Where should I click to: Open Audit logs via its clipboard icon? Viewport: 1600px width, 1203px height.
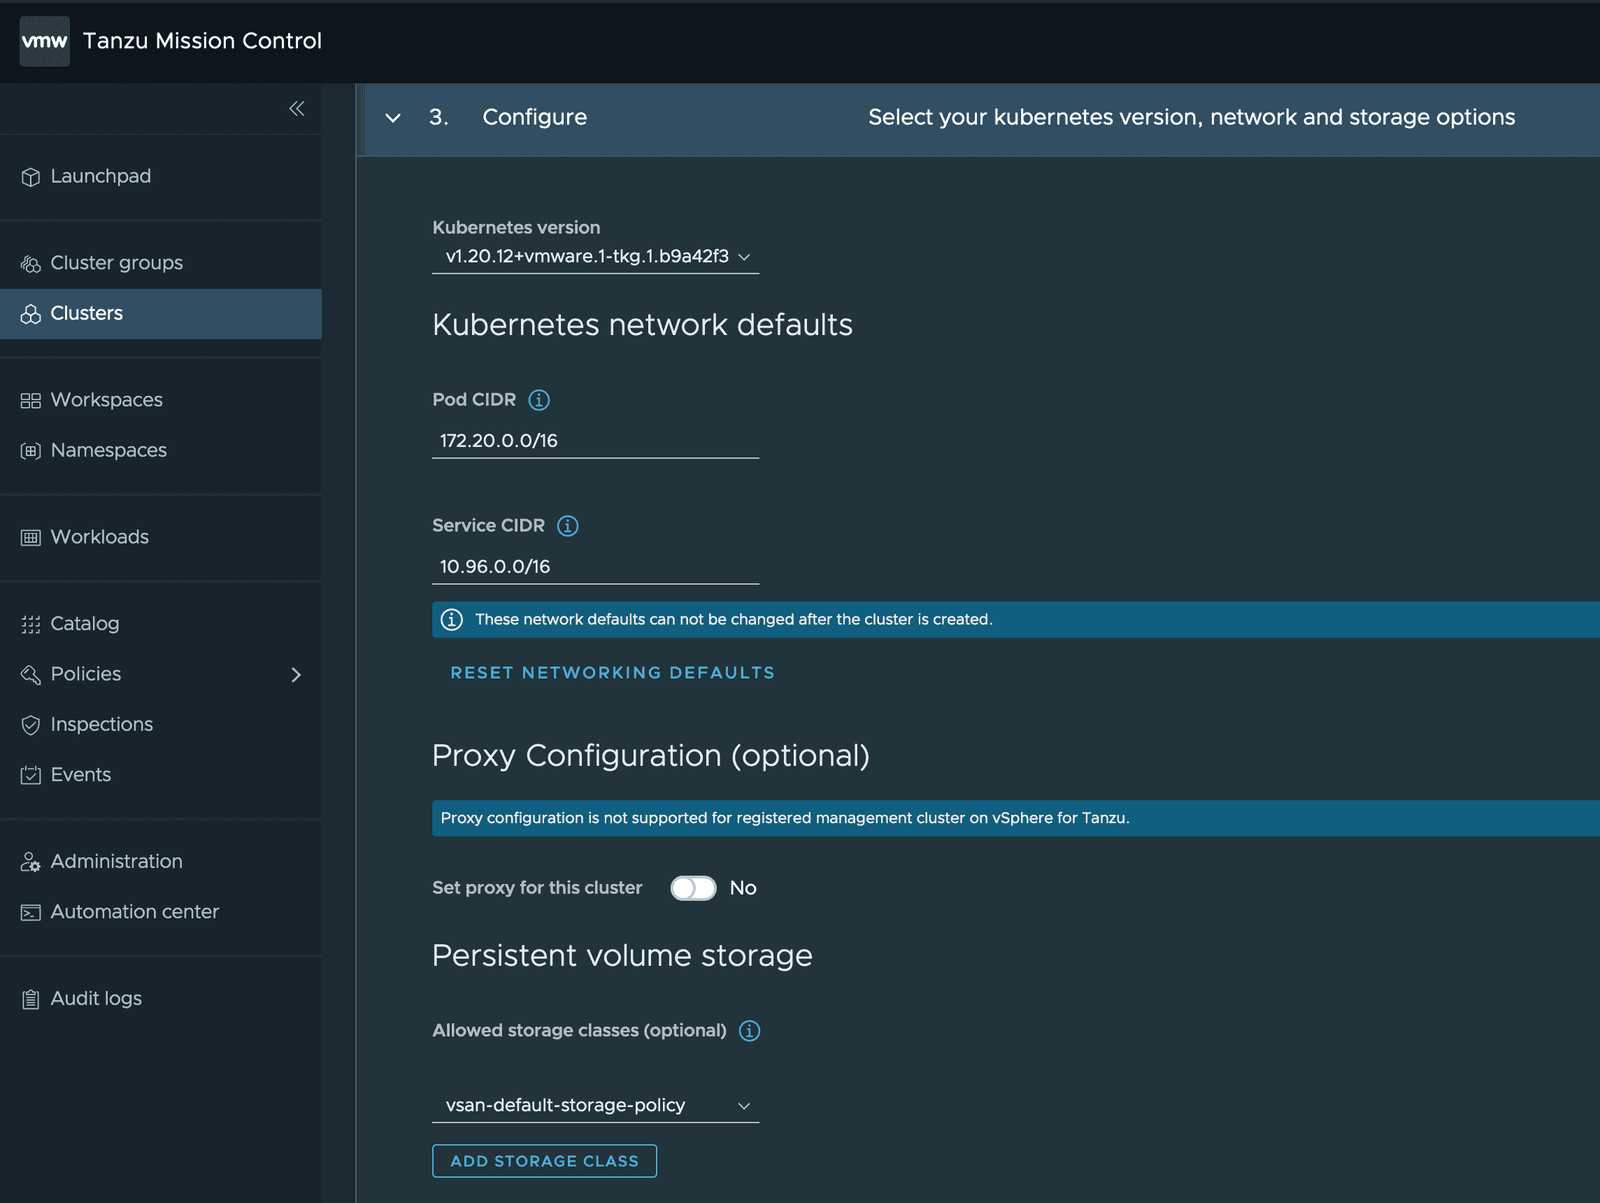[29, 998]
